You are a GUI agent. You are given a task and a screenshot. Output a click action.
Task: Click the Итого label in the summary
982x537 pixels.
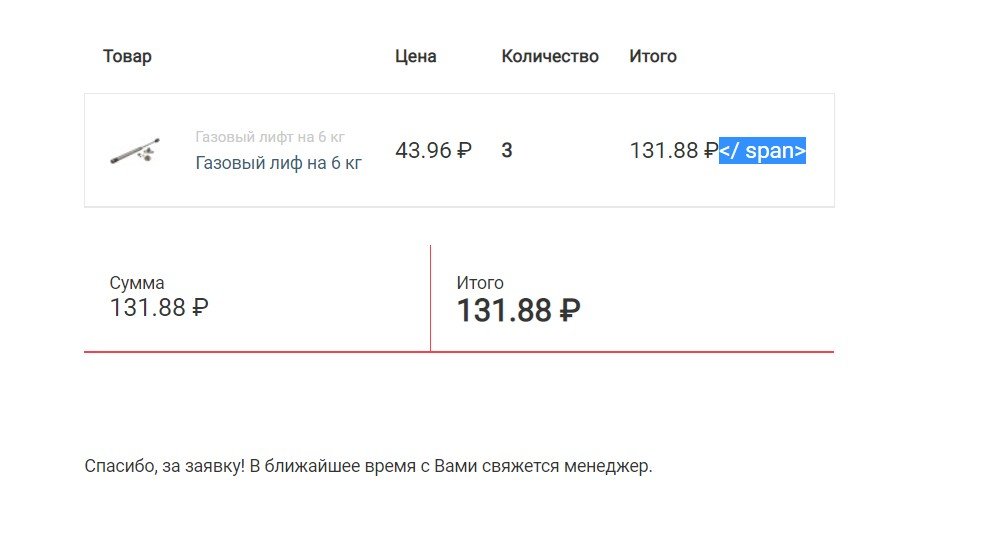pos(480,283)
